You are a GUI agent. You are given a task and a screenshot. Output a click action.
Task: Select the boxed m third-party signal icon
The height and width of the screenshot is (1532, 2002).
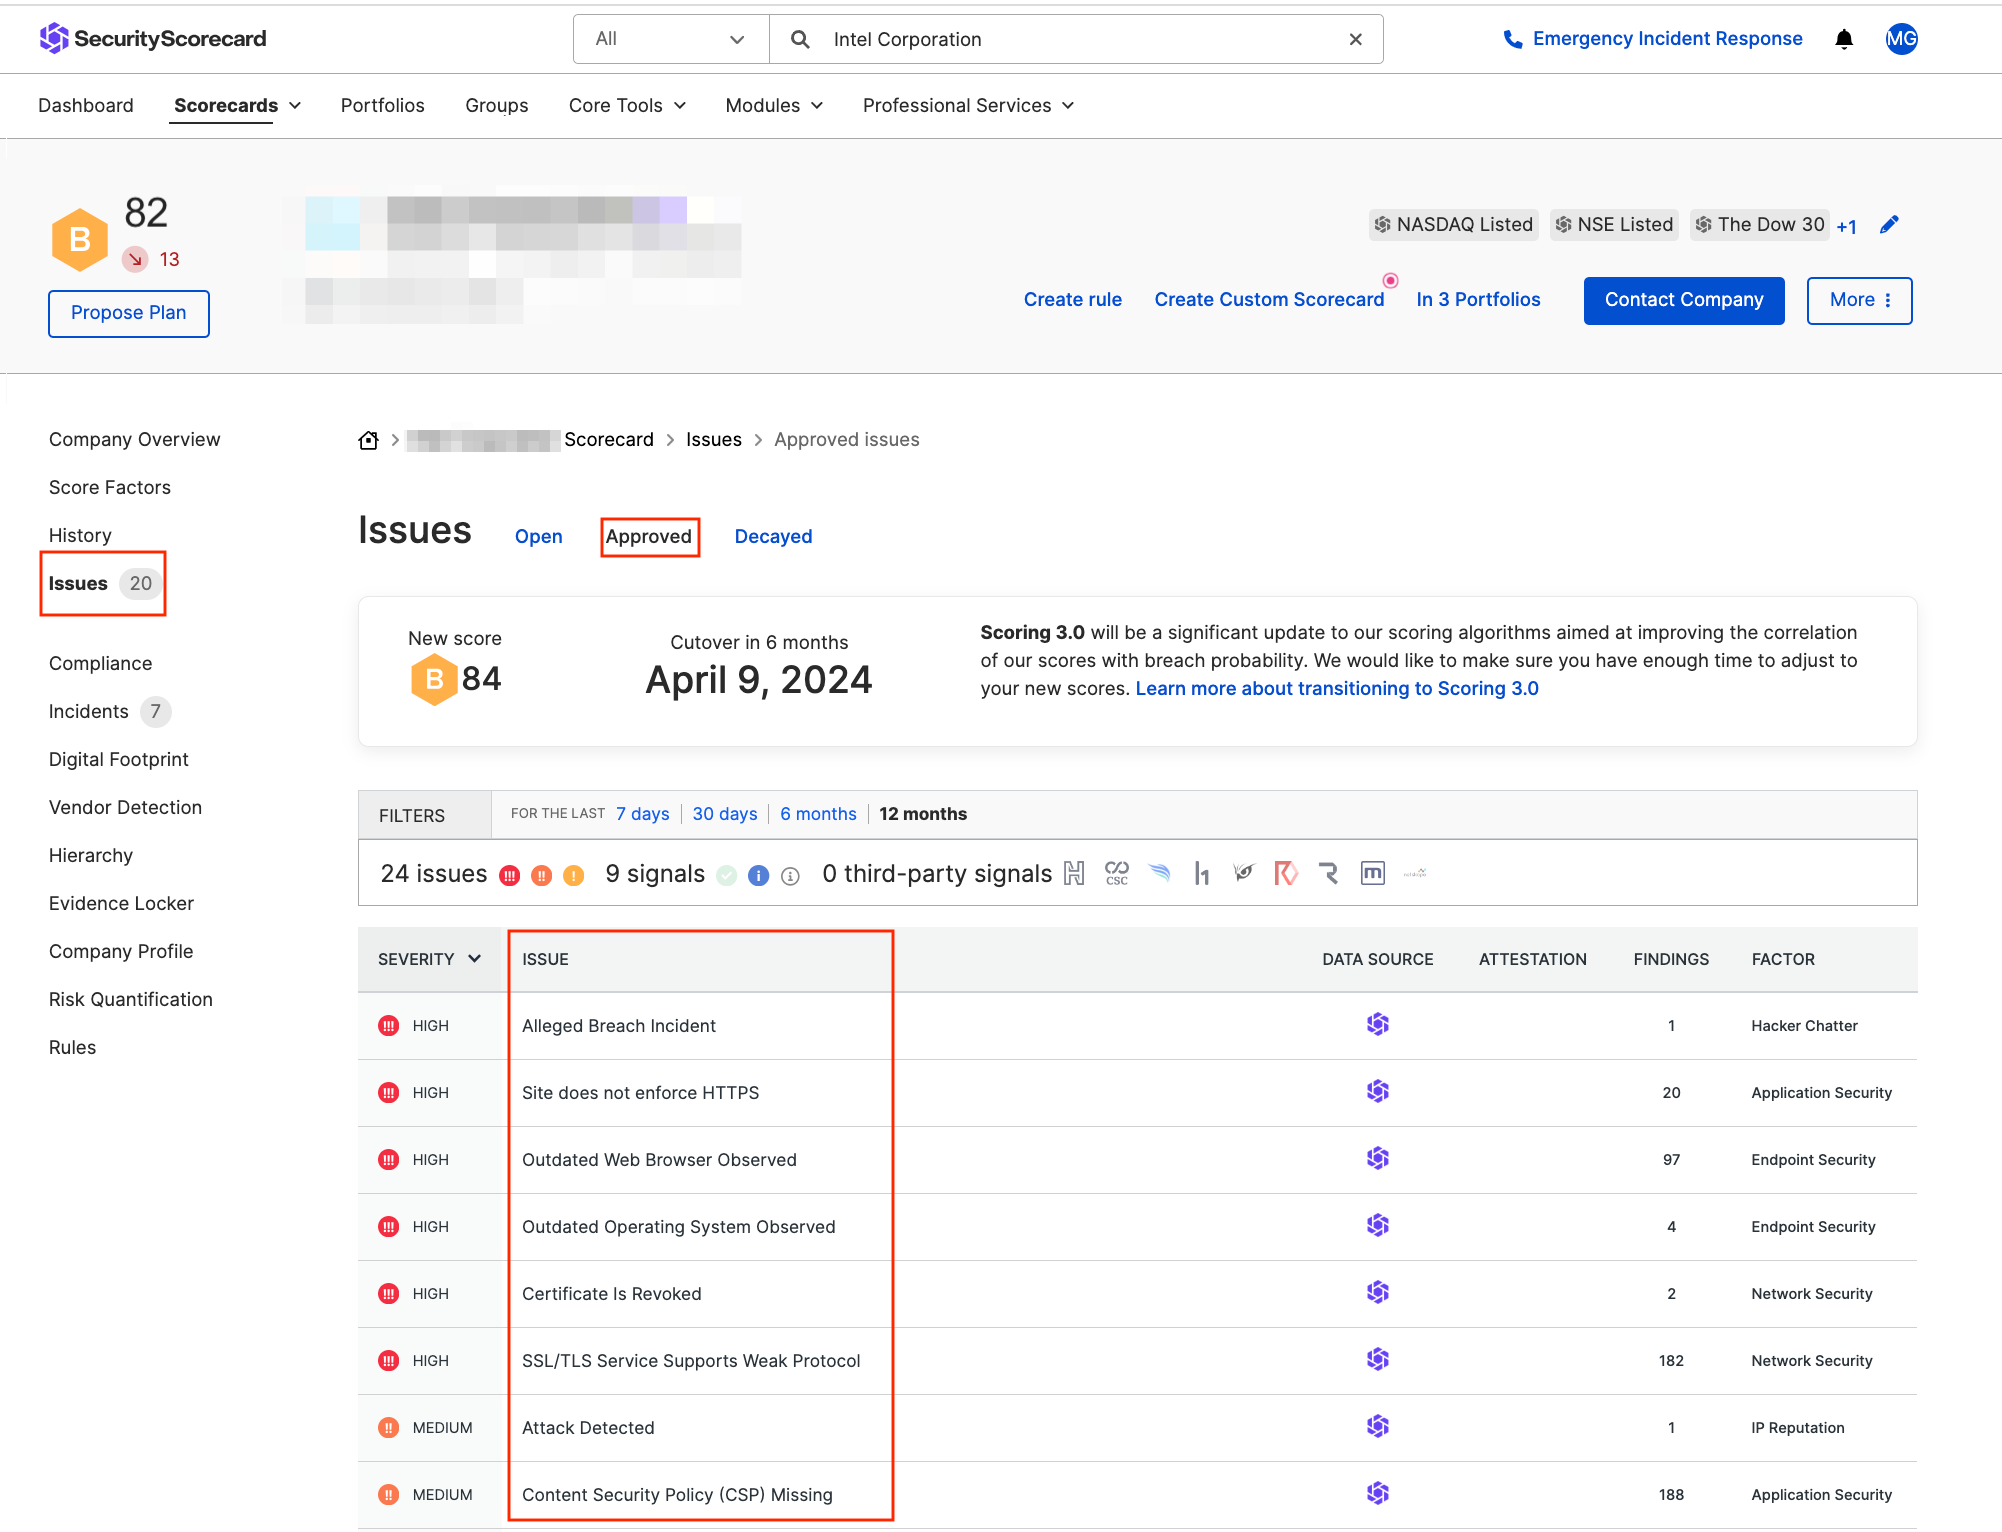pyautogui.click(x=1373, y=873)
